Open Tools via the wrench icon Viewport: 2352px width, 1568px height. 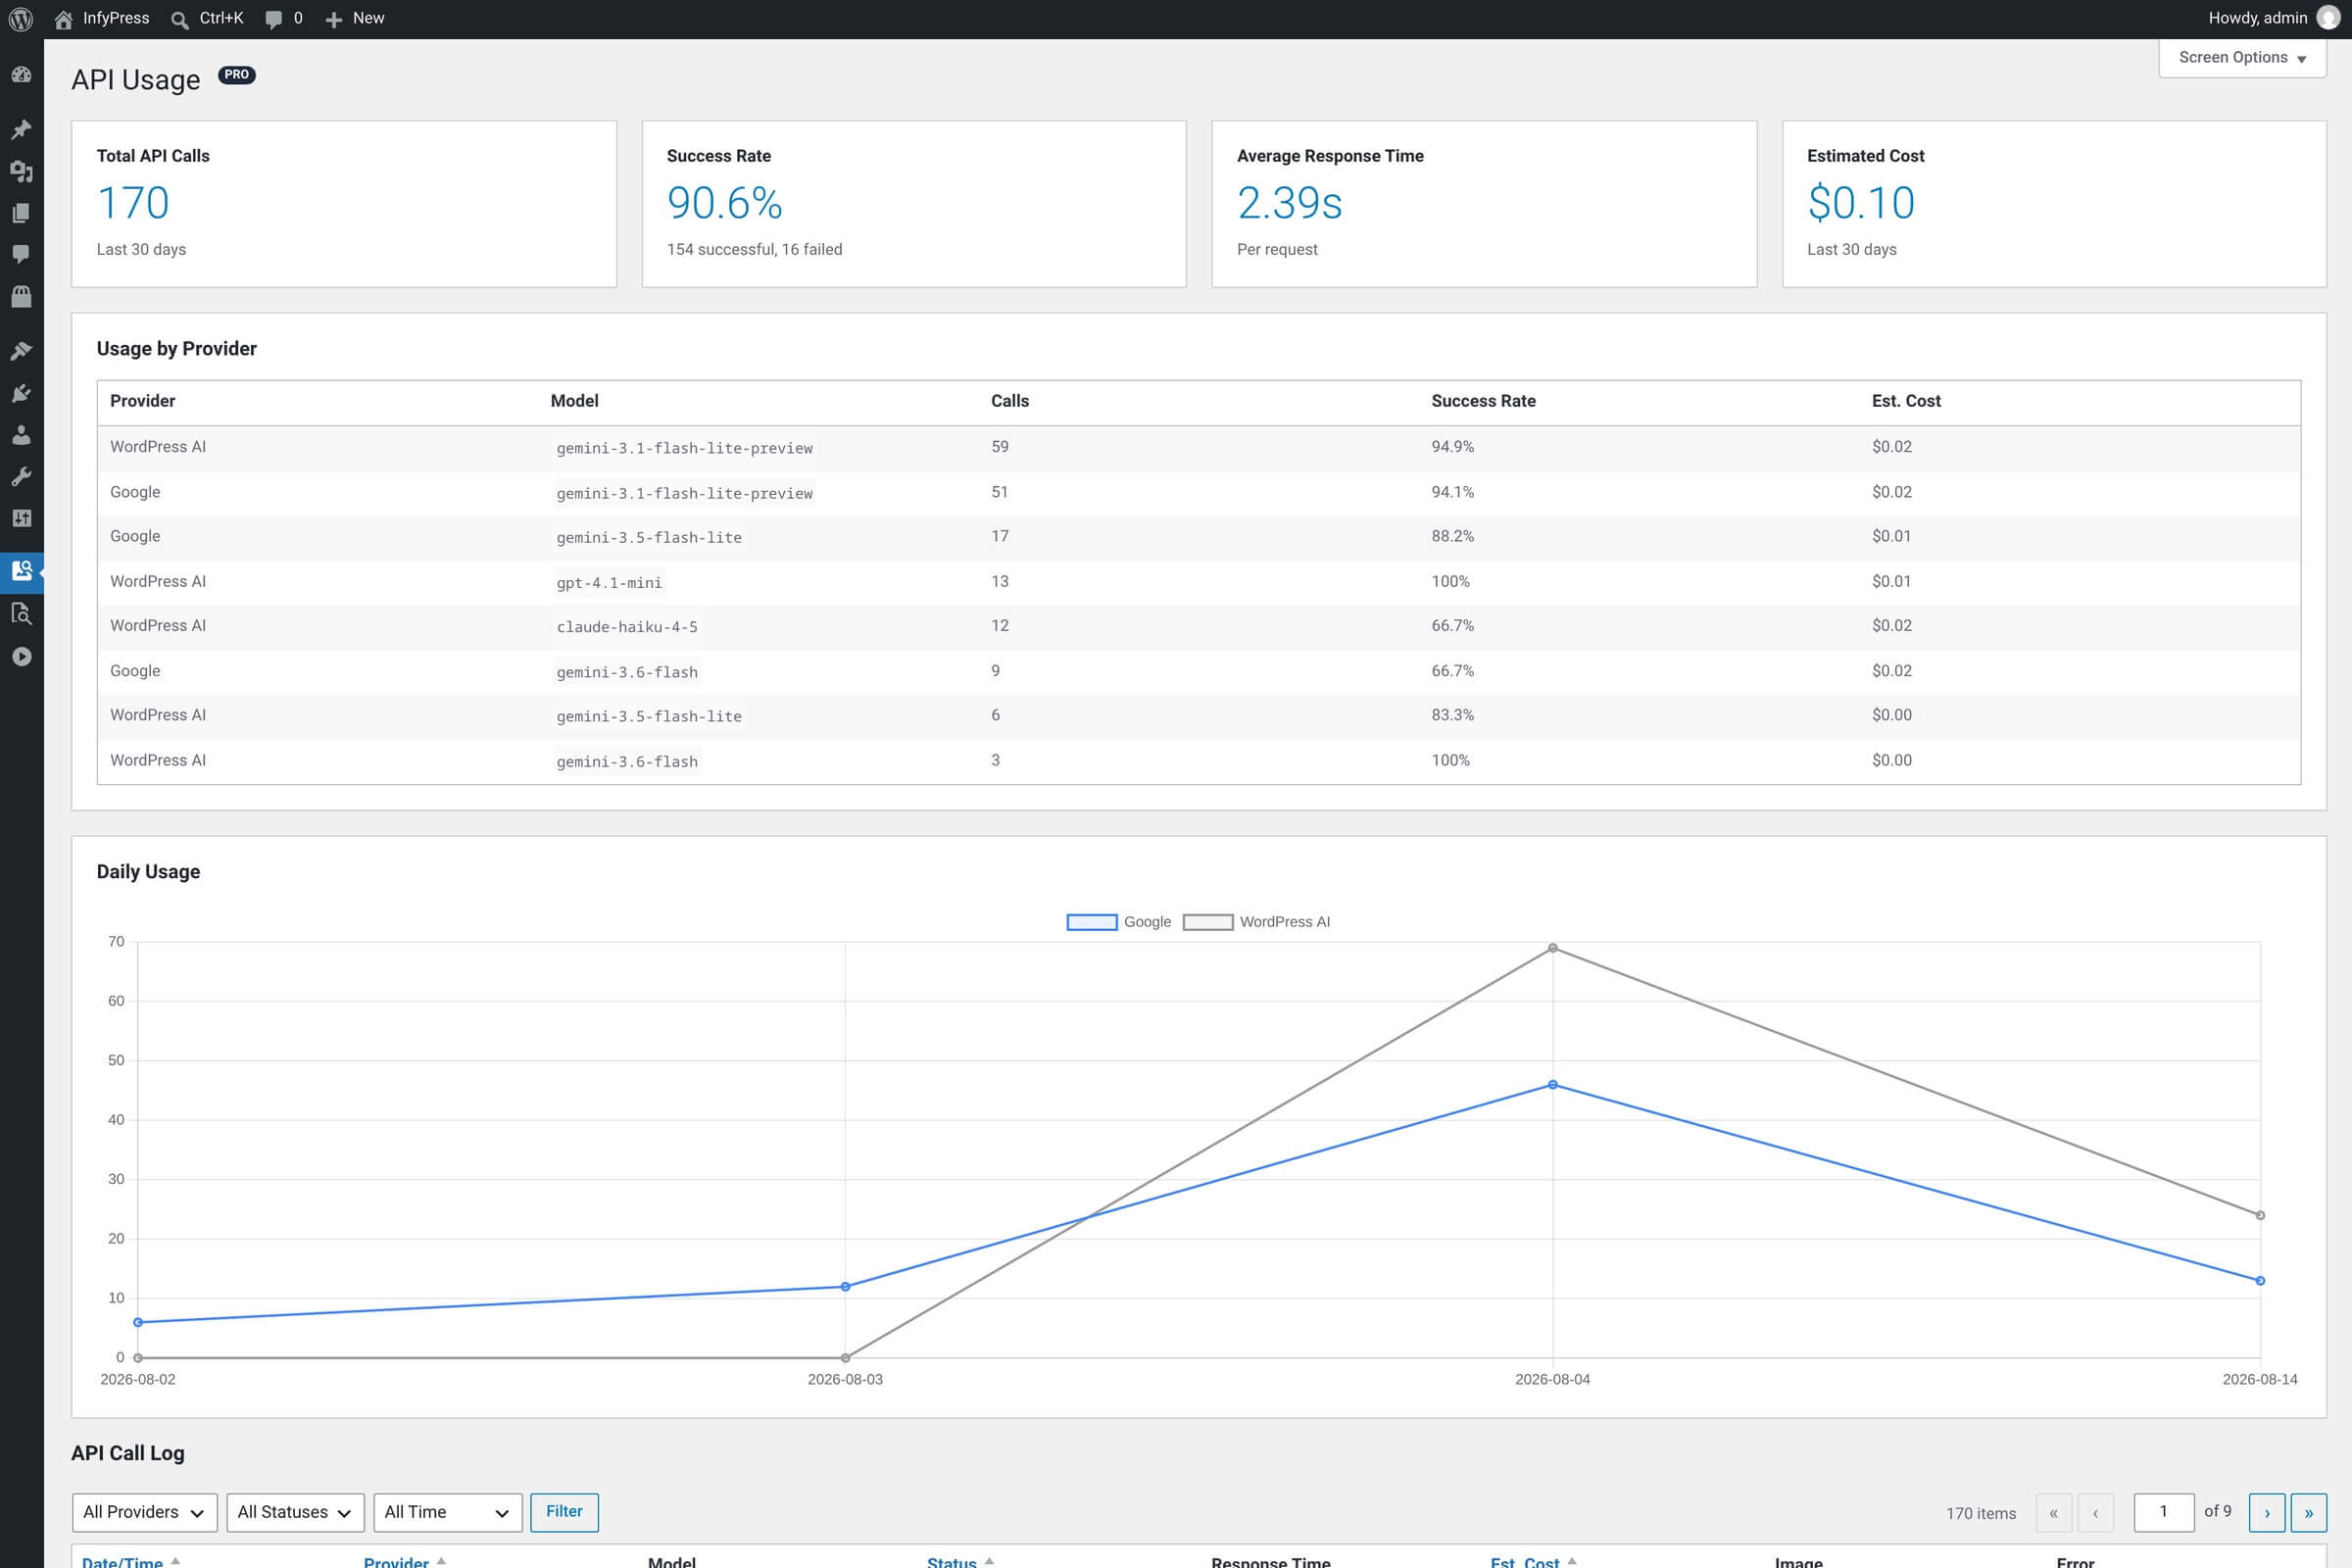[21, 476]
